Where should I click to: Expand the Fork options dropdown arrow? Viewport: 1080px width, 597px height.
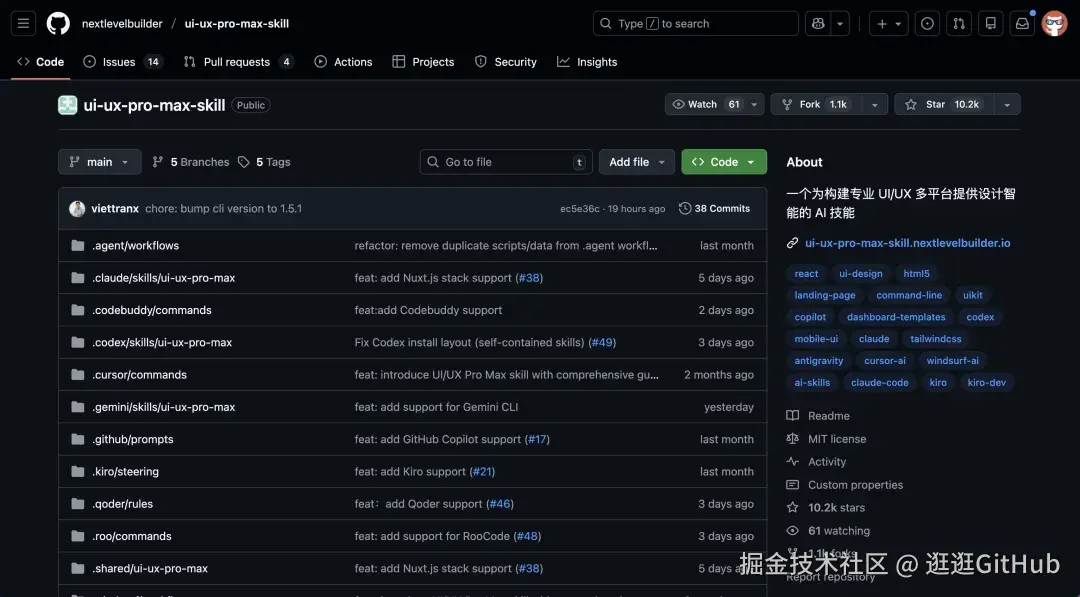coord(875,105)
